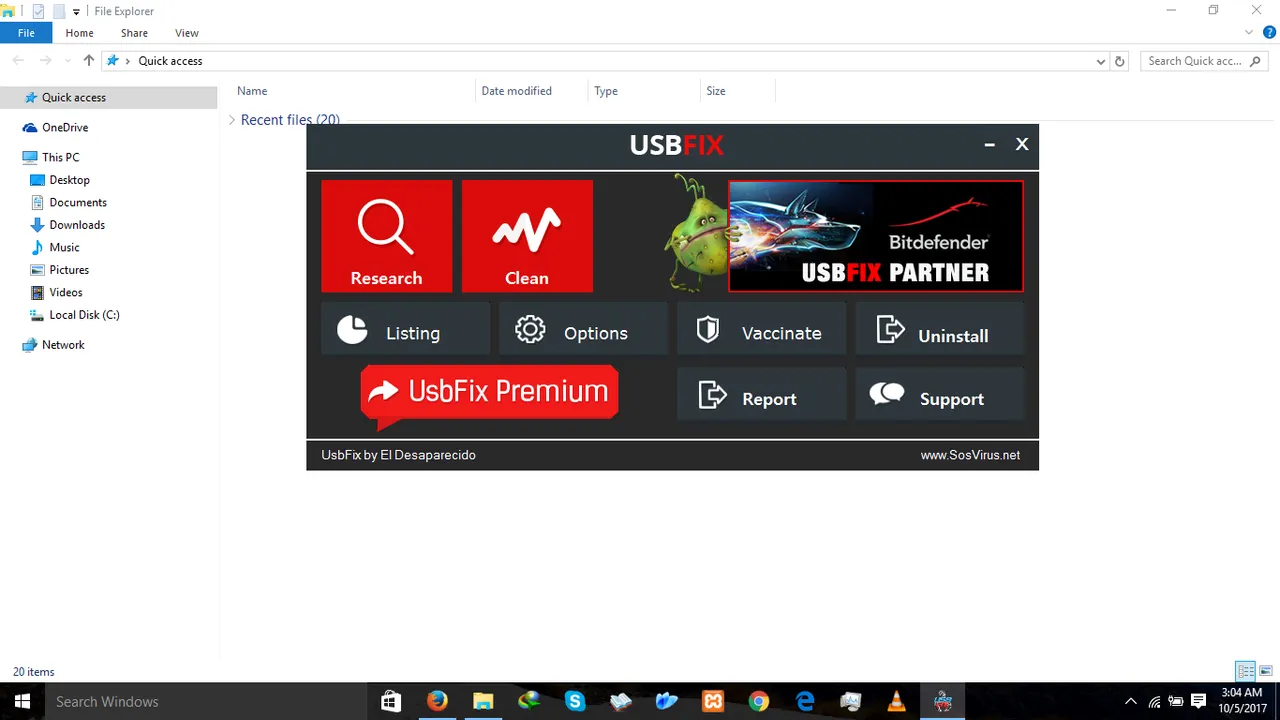This screenshot has width=1280, height=720.
Task: Launch XAMPP from the taskbar
Action: 713,701
